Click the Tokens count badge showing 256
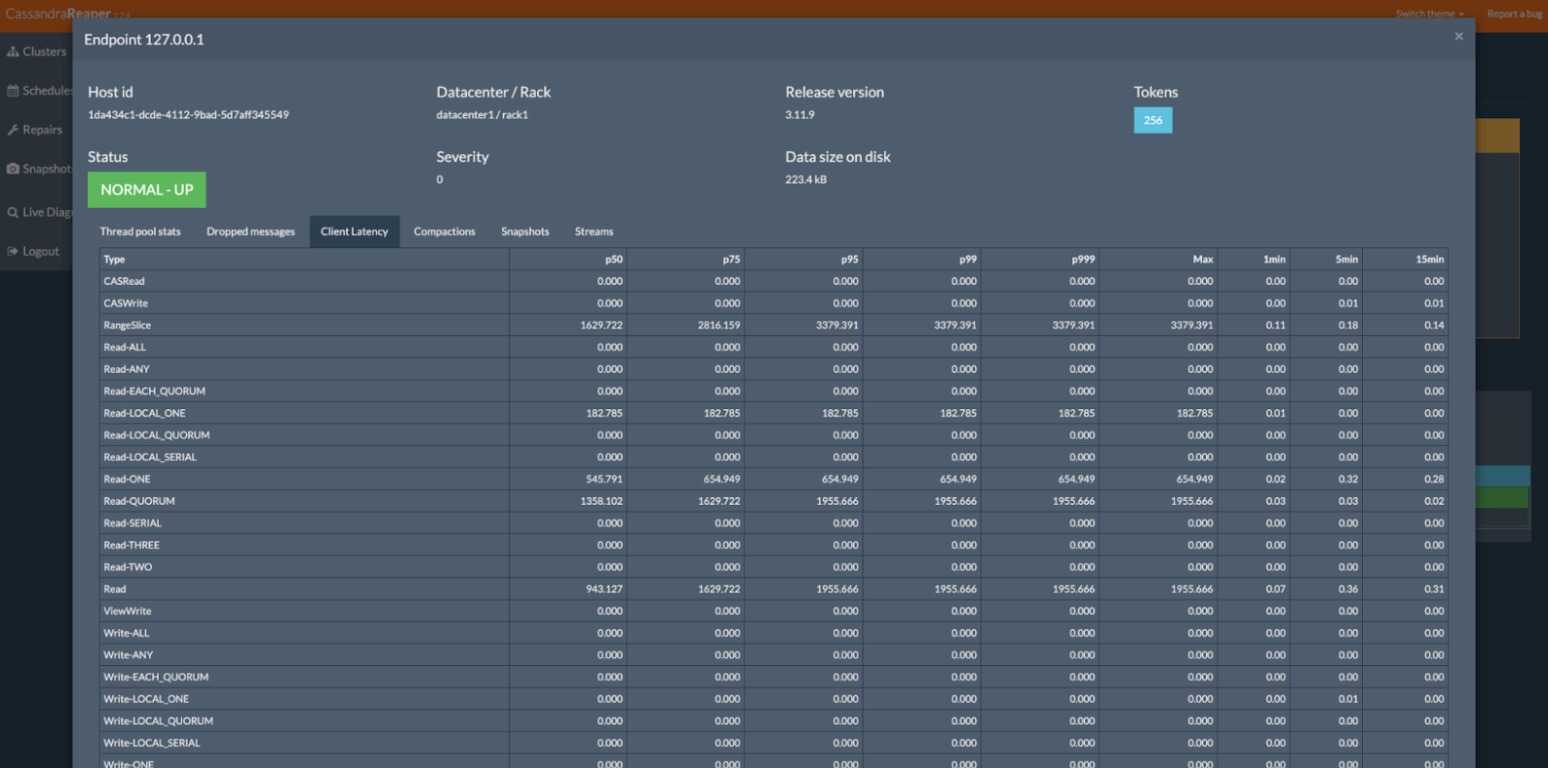This screenshot has height=768, width=1548. [x=1153, y=119]
